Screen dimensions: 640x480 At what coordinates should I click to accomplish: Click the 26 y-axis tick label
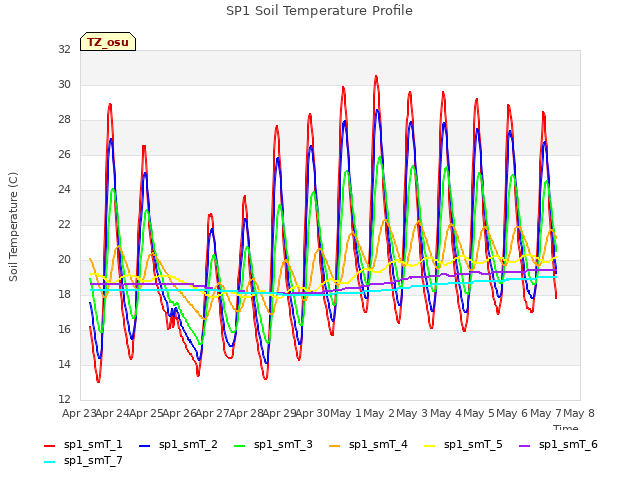pos(64,154)
